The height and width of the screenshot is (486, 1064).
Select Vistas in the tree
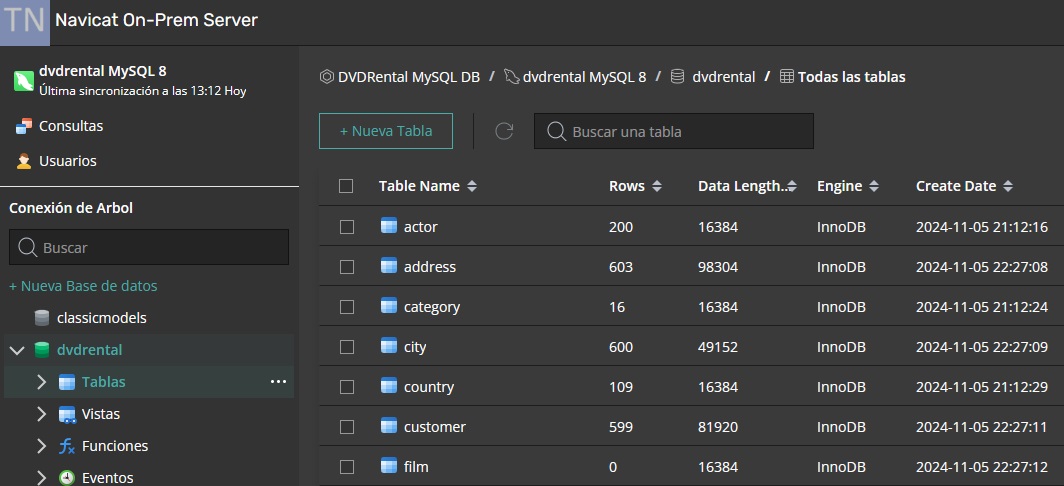pos(100,414)
